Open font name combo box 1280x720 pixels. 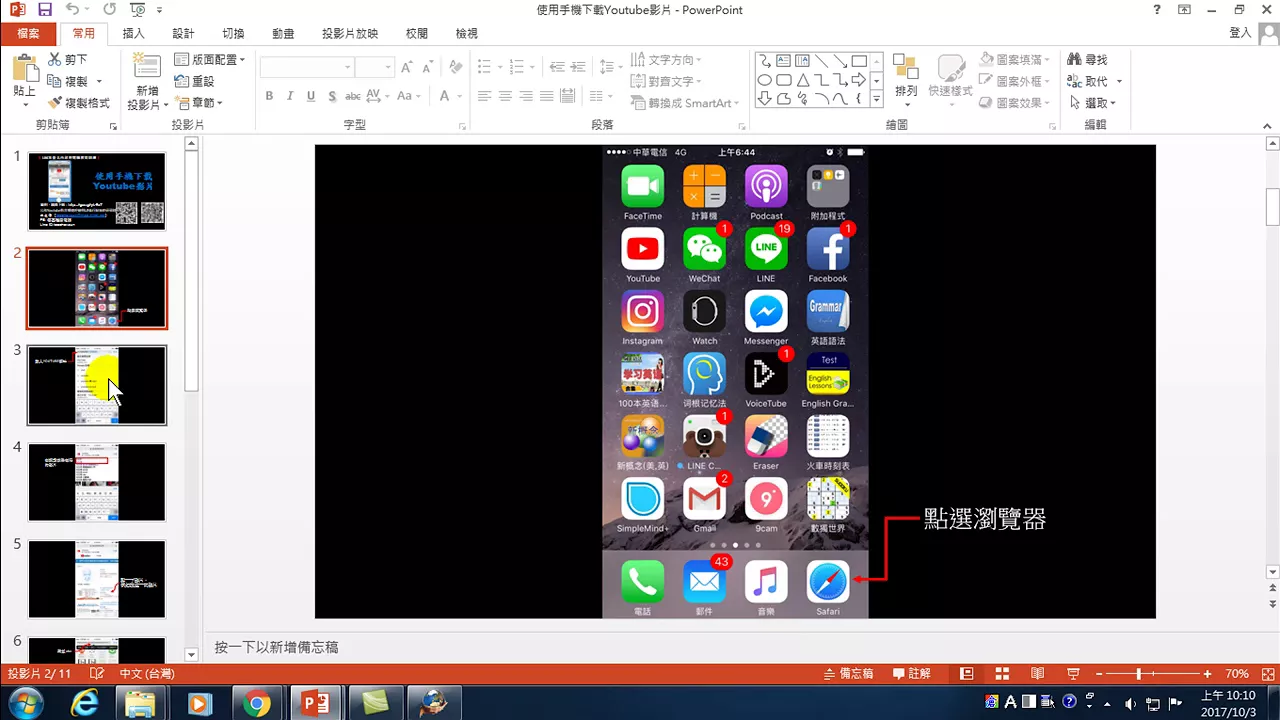(307, 67)
